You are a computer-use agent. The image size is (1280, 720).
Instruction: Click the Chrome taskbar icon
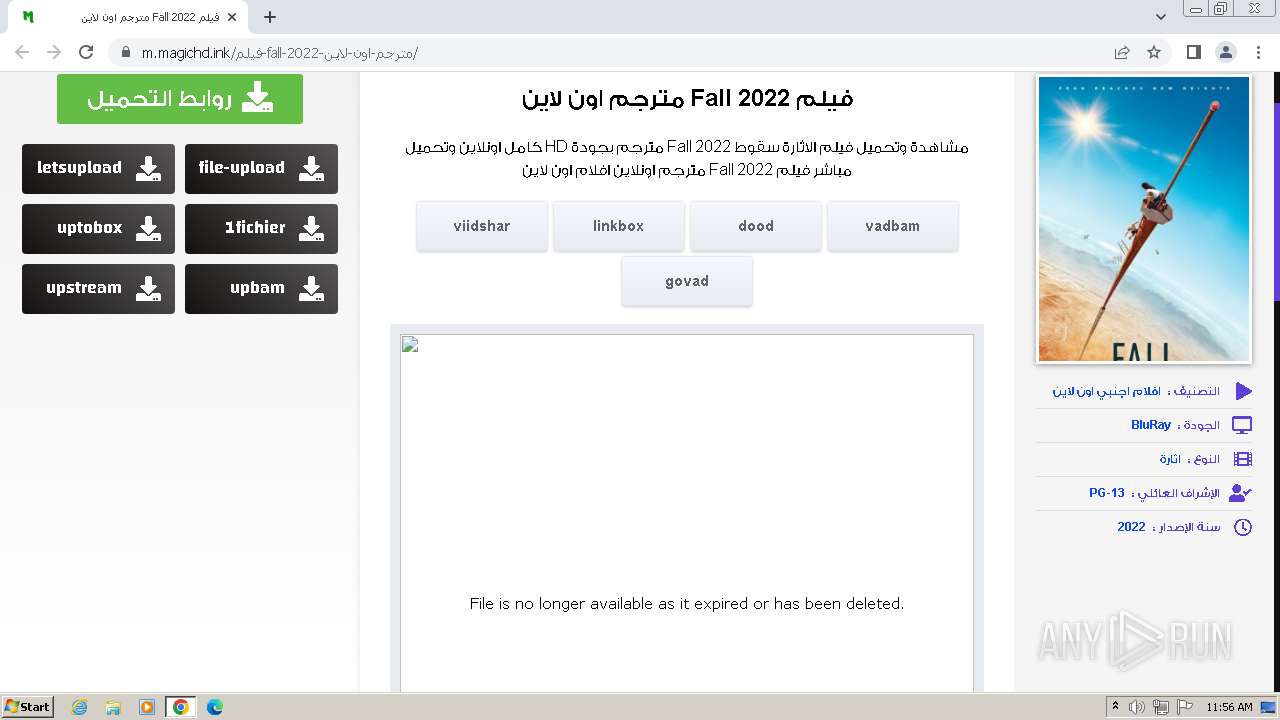click(x=181, y=707)
